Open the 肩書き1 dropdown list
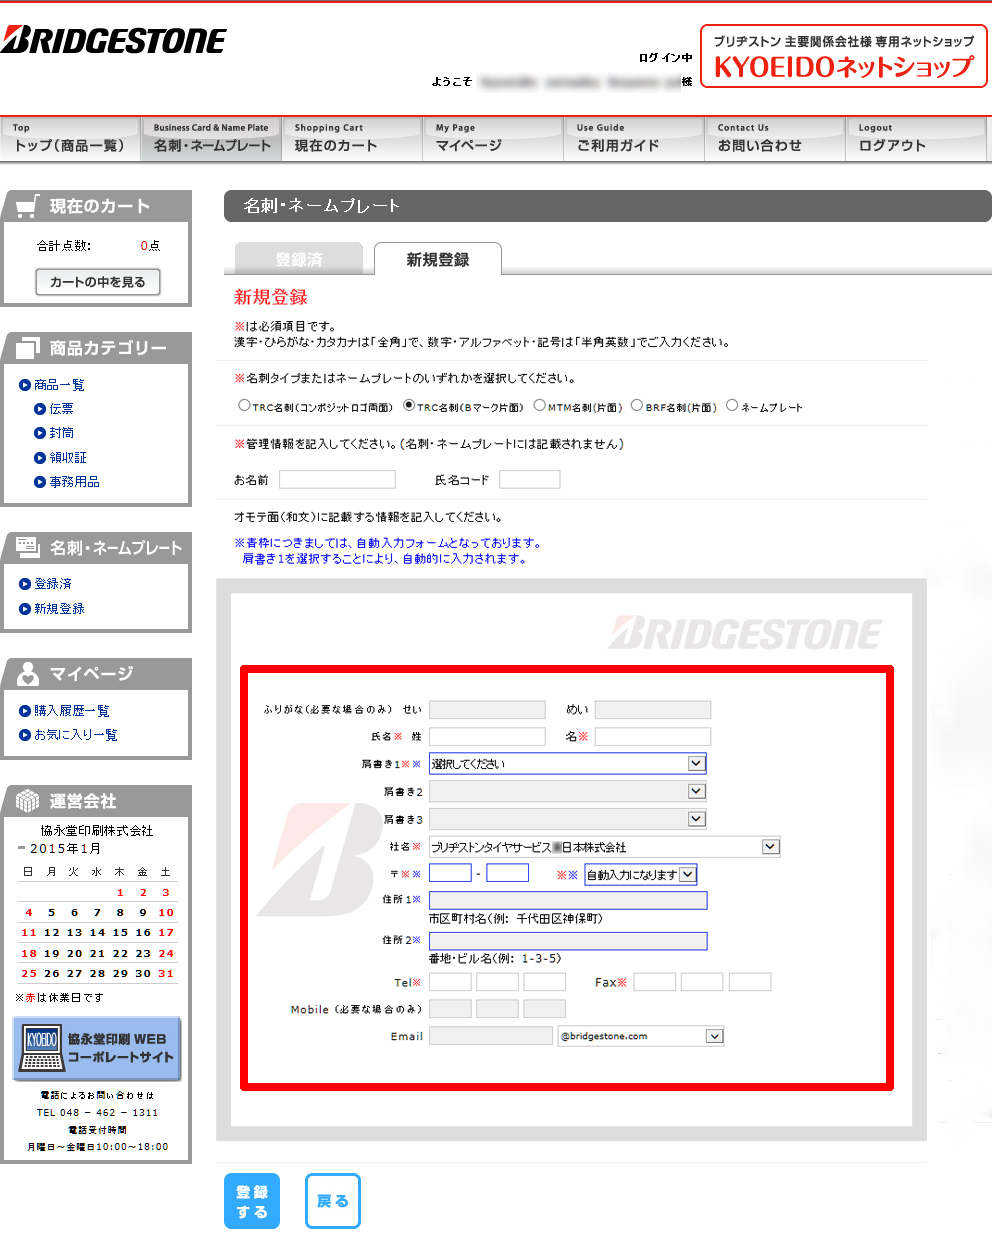Screen dimensions: 992x1240 pos(567,764)
